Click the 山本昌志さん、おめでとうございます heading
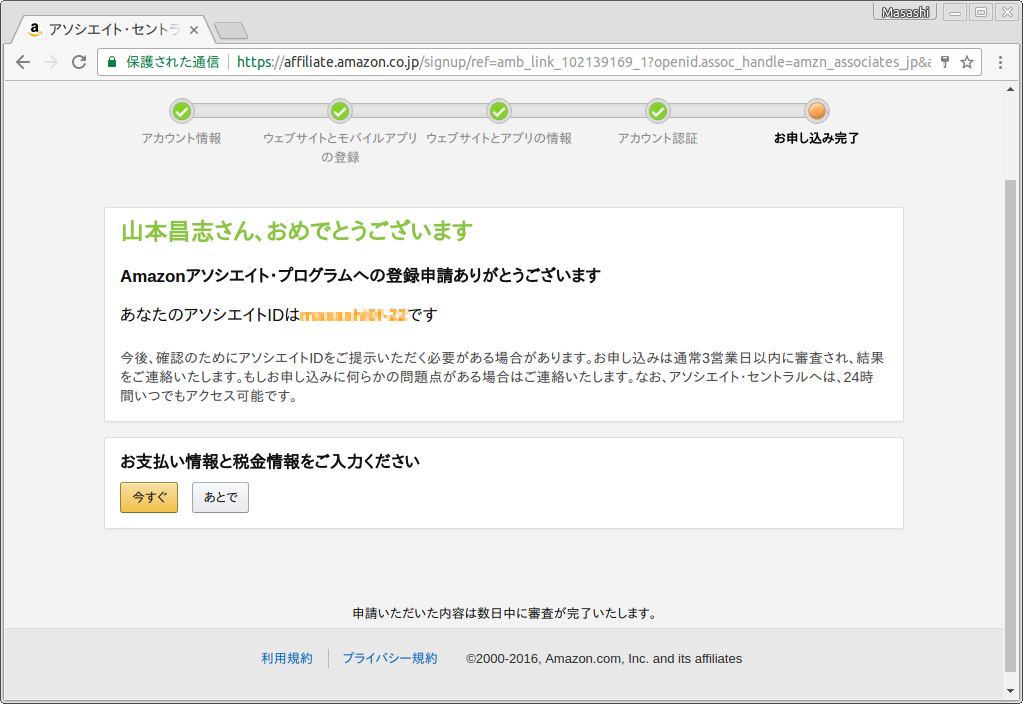The image size is (1023, 704). [297, 231]
